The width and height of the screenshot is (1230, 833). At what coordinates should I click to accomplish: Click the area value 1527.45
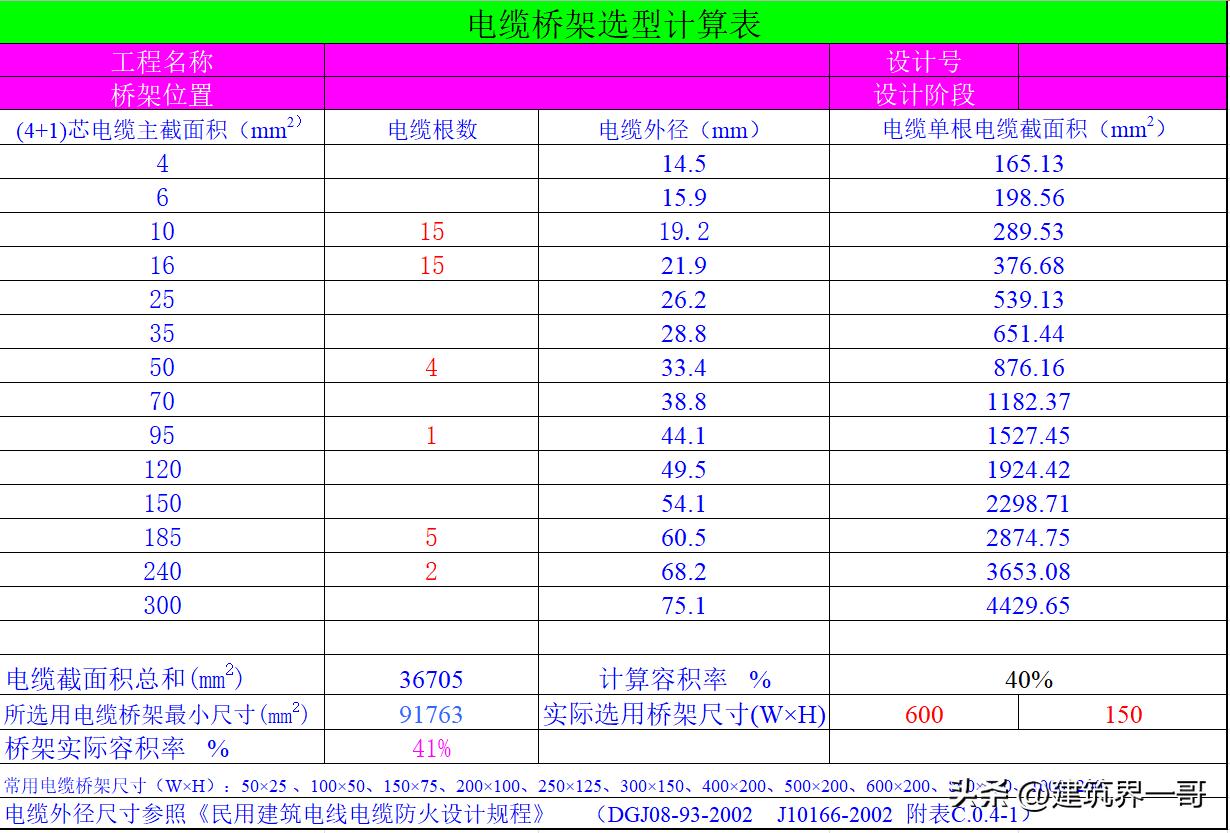1029,435
